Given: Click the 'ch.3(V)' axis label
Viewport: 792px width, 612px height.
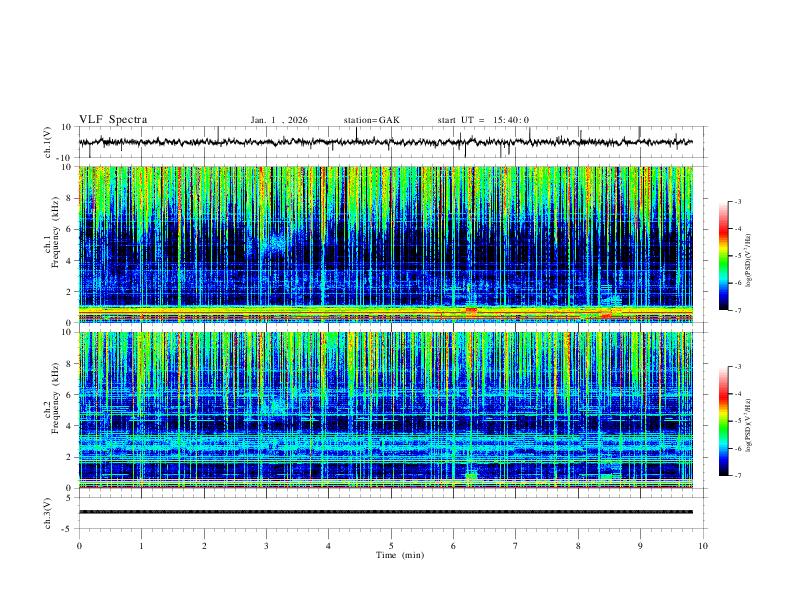Looking at the screenshot, I should pos(48,513).
